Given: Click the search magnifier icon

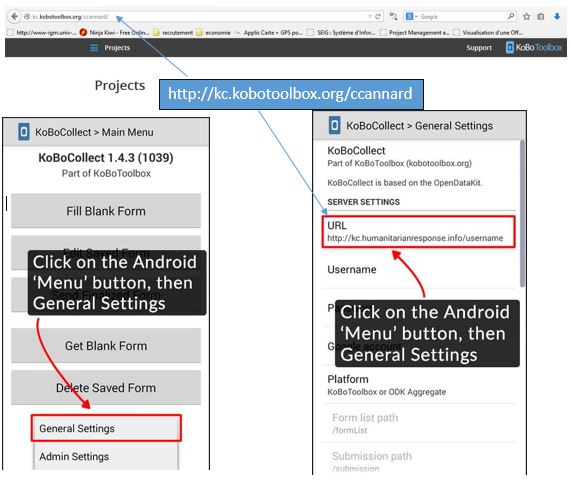Looking at the screenshot, I should [x=511, y=16].
